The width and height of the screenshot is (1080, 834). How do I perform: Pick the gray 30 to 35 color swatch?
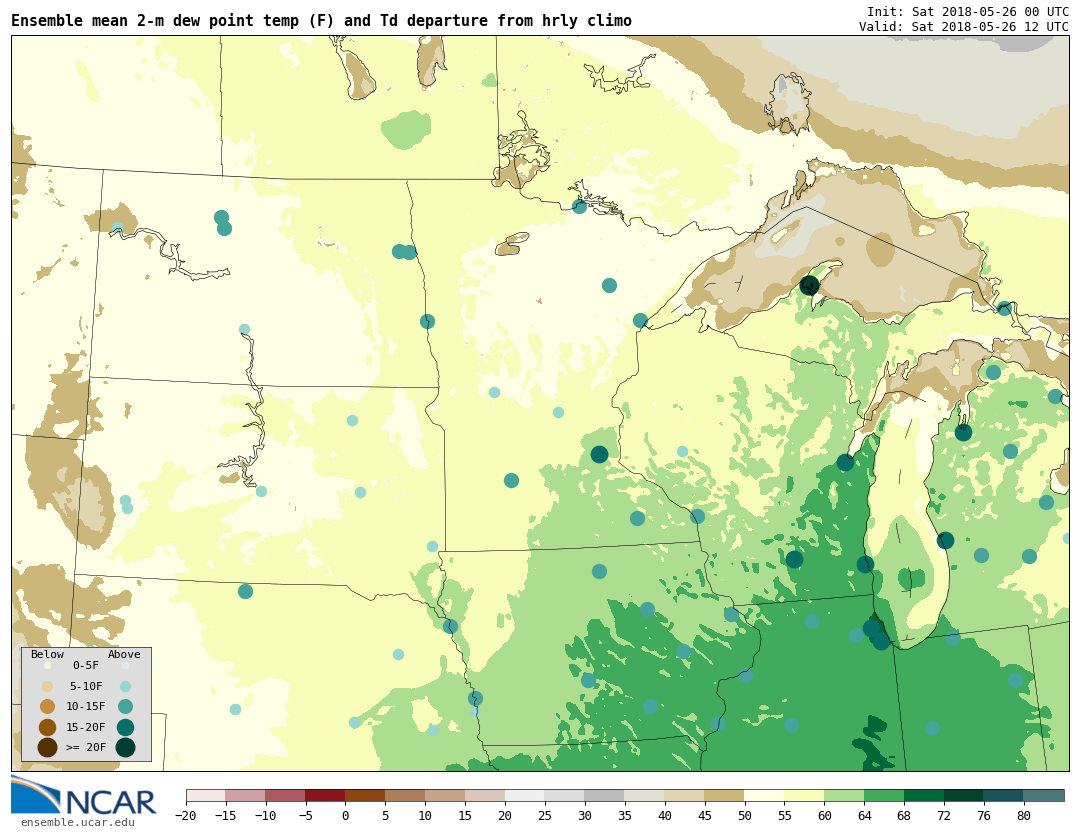pos(605,796)
